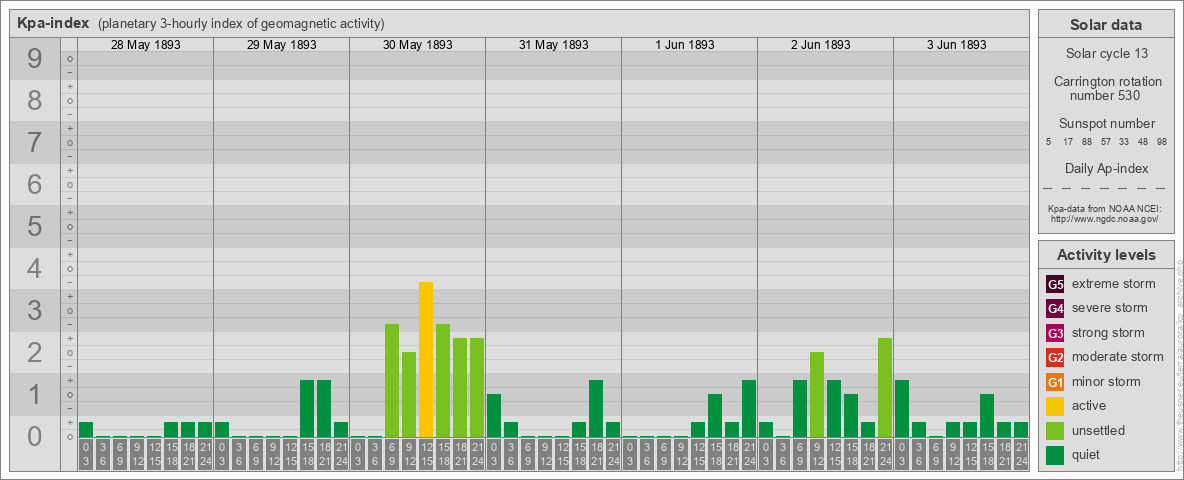The image size is (1184, 480).
Task: Click the 'Kpa-index' chart title
Action: (52, 23)
